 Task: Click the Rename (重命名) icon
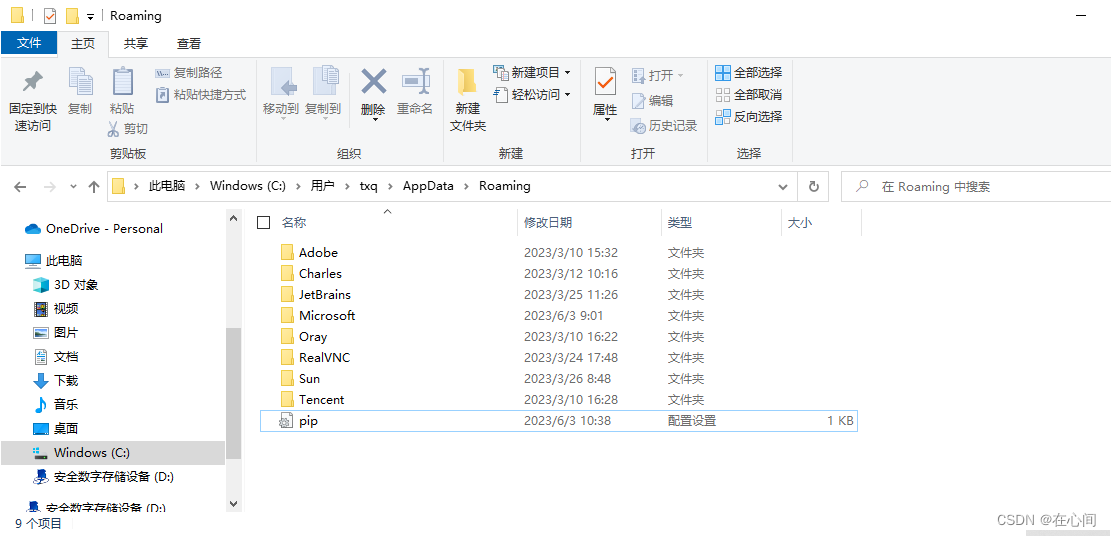414,83
